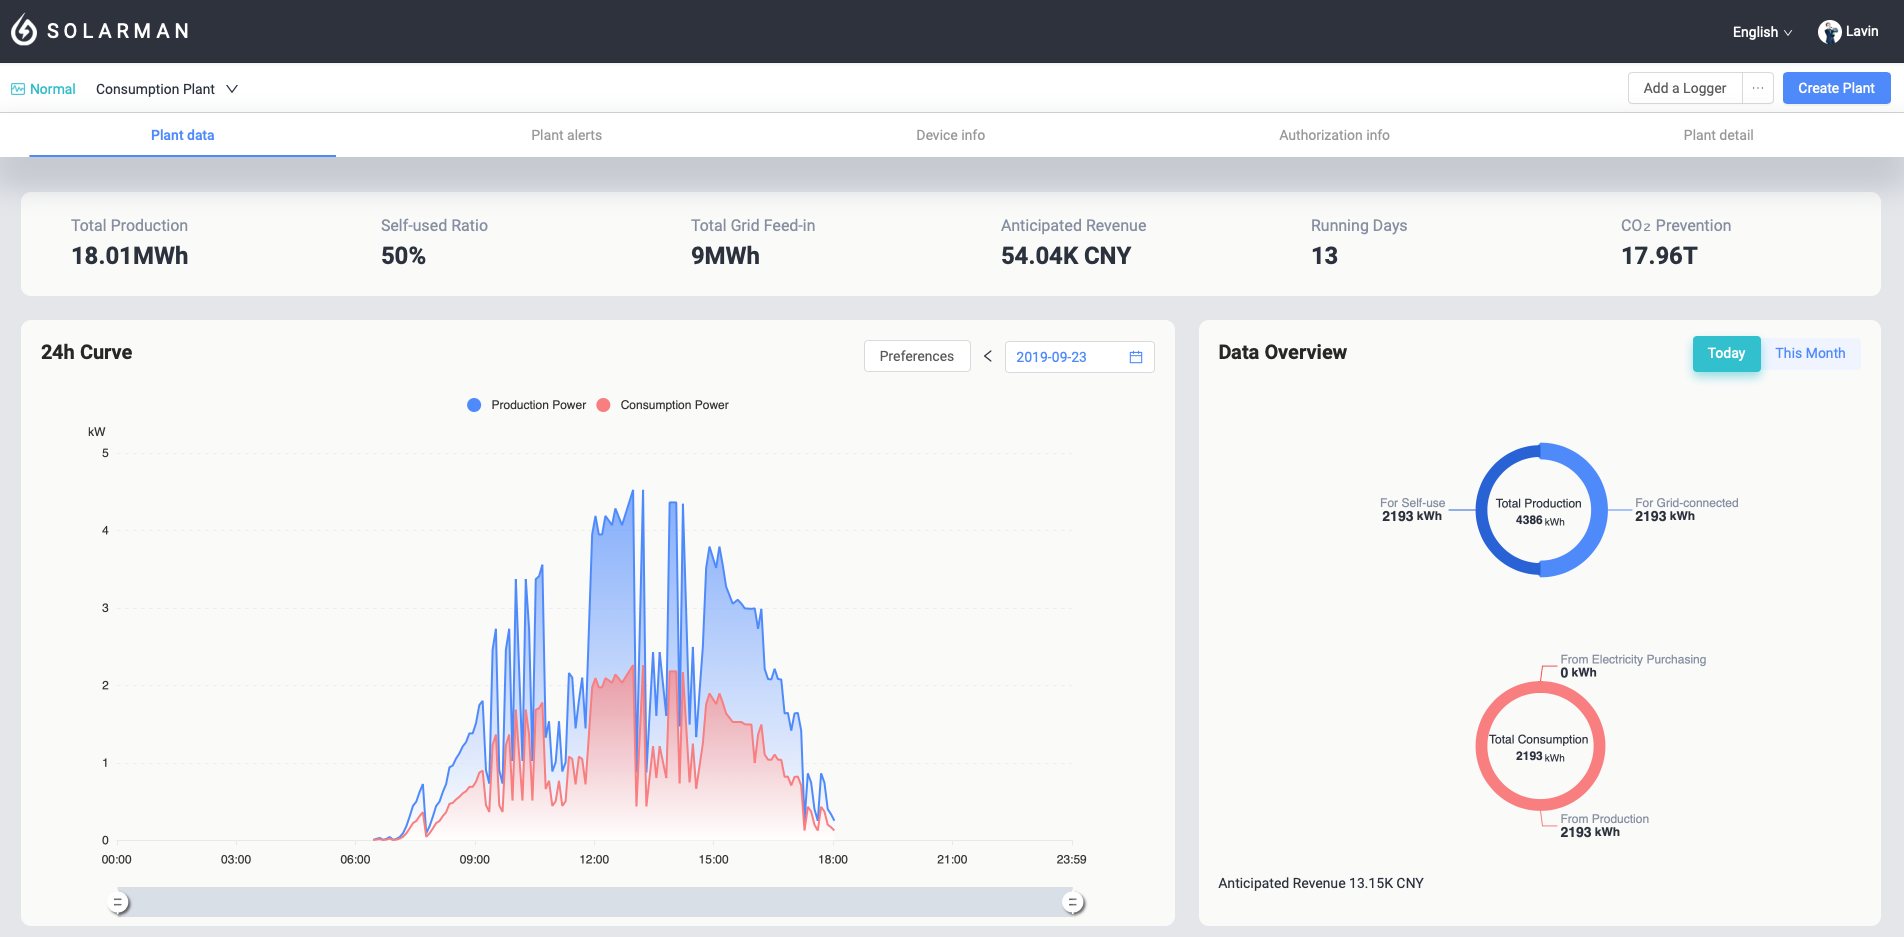
Task: Click the Solarman logo icon
Action: [x=24, y=31]
